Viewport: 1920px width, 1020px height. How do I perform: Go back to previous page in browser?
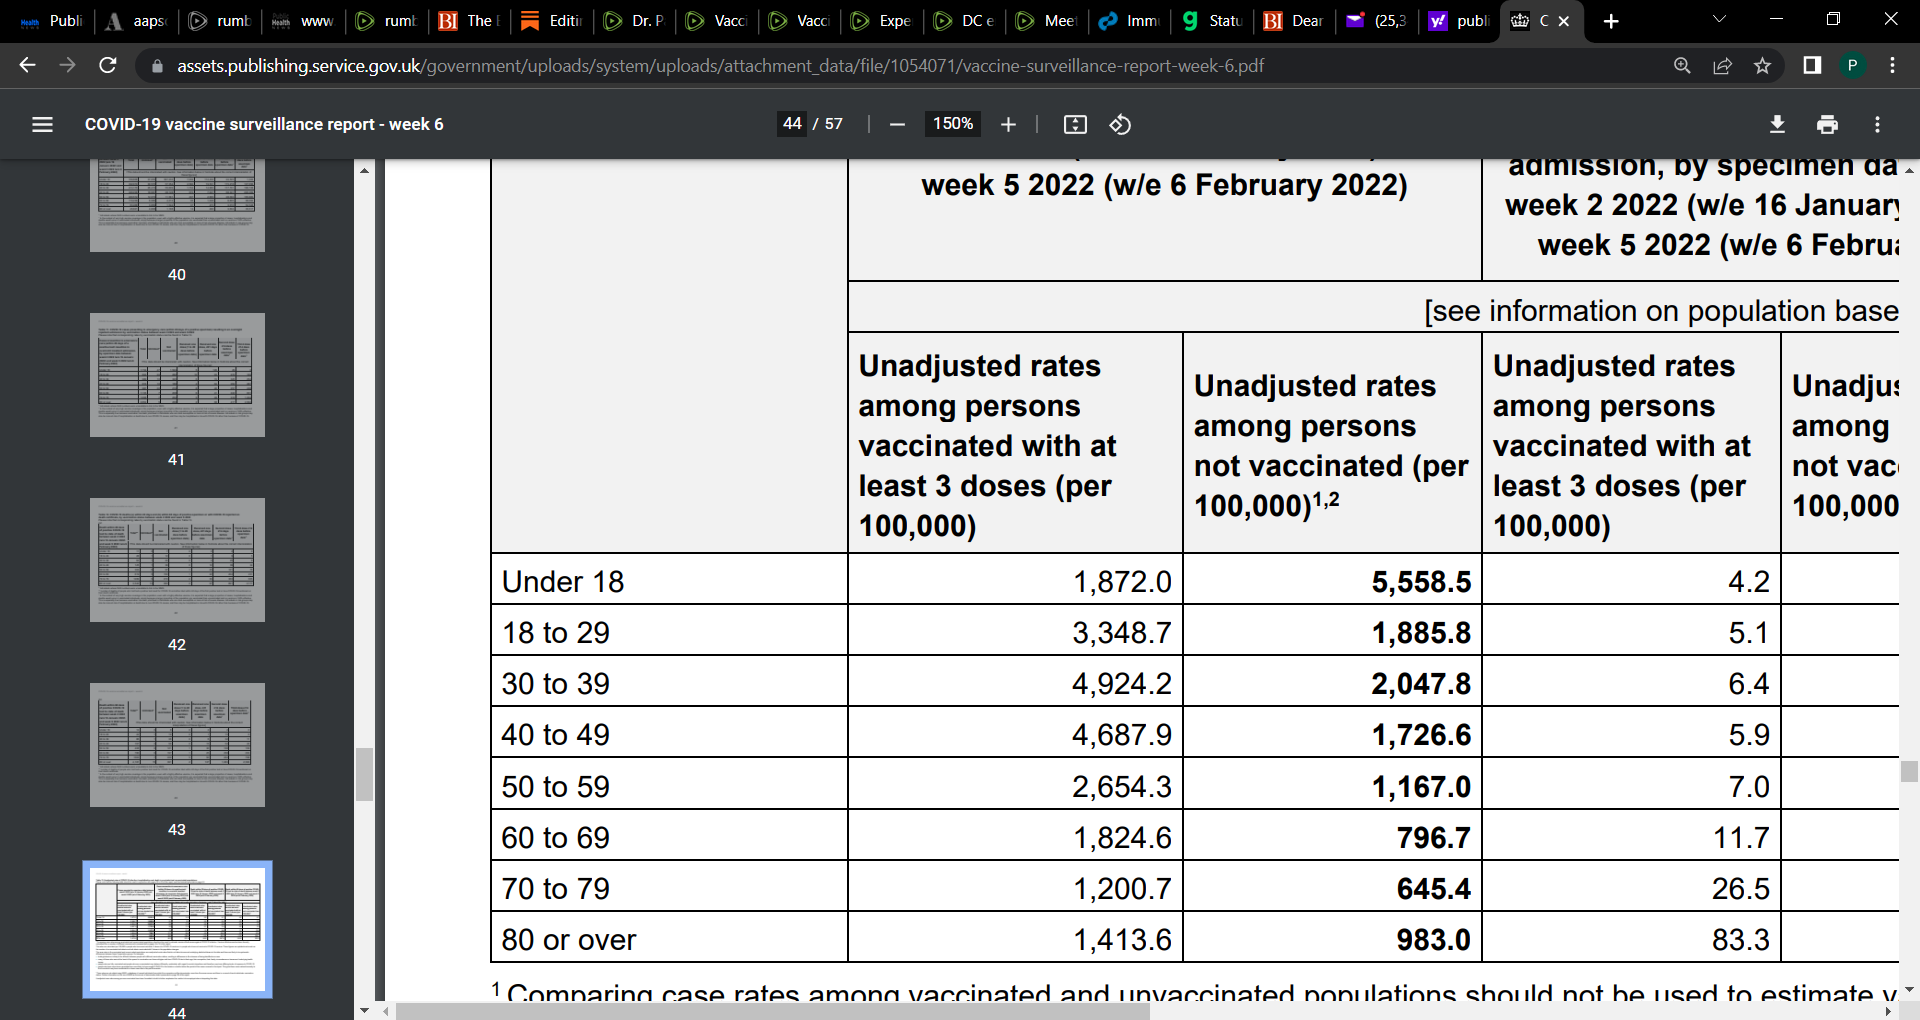(27, 65)
